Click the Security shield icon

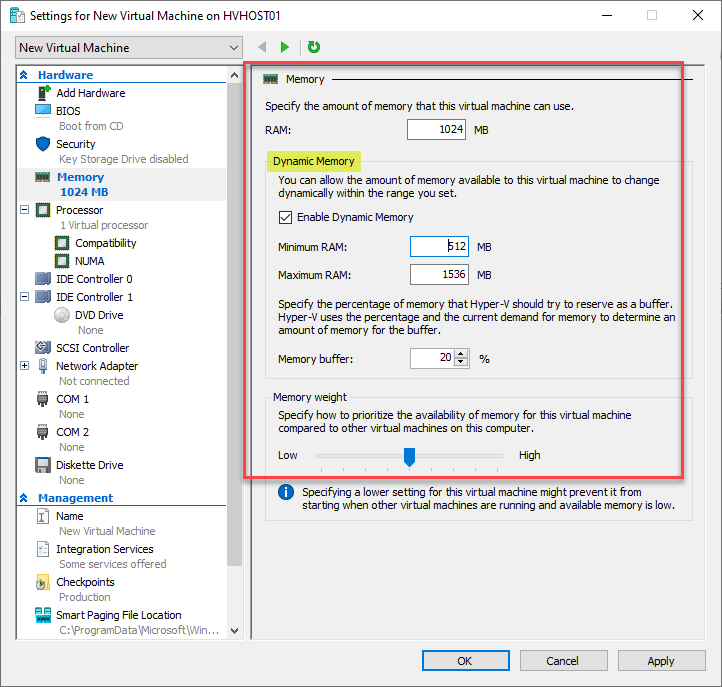click(x=43, y=144)
